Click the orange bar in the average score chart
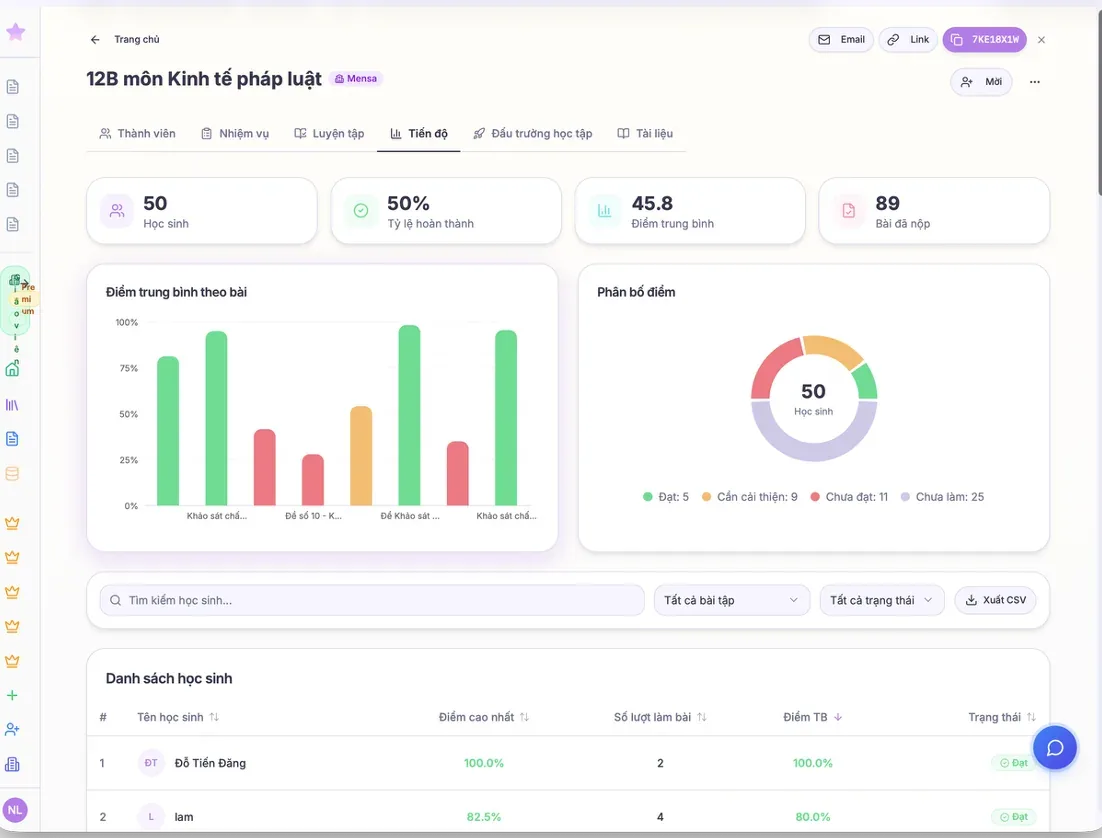Viewport: 1102px width, 838px height. [x=361, y=456]
